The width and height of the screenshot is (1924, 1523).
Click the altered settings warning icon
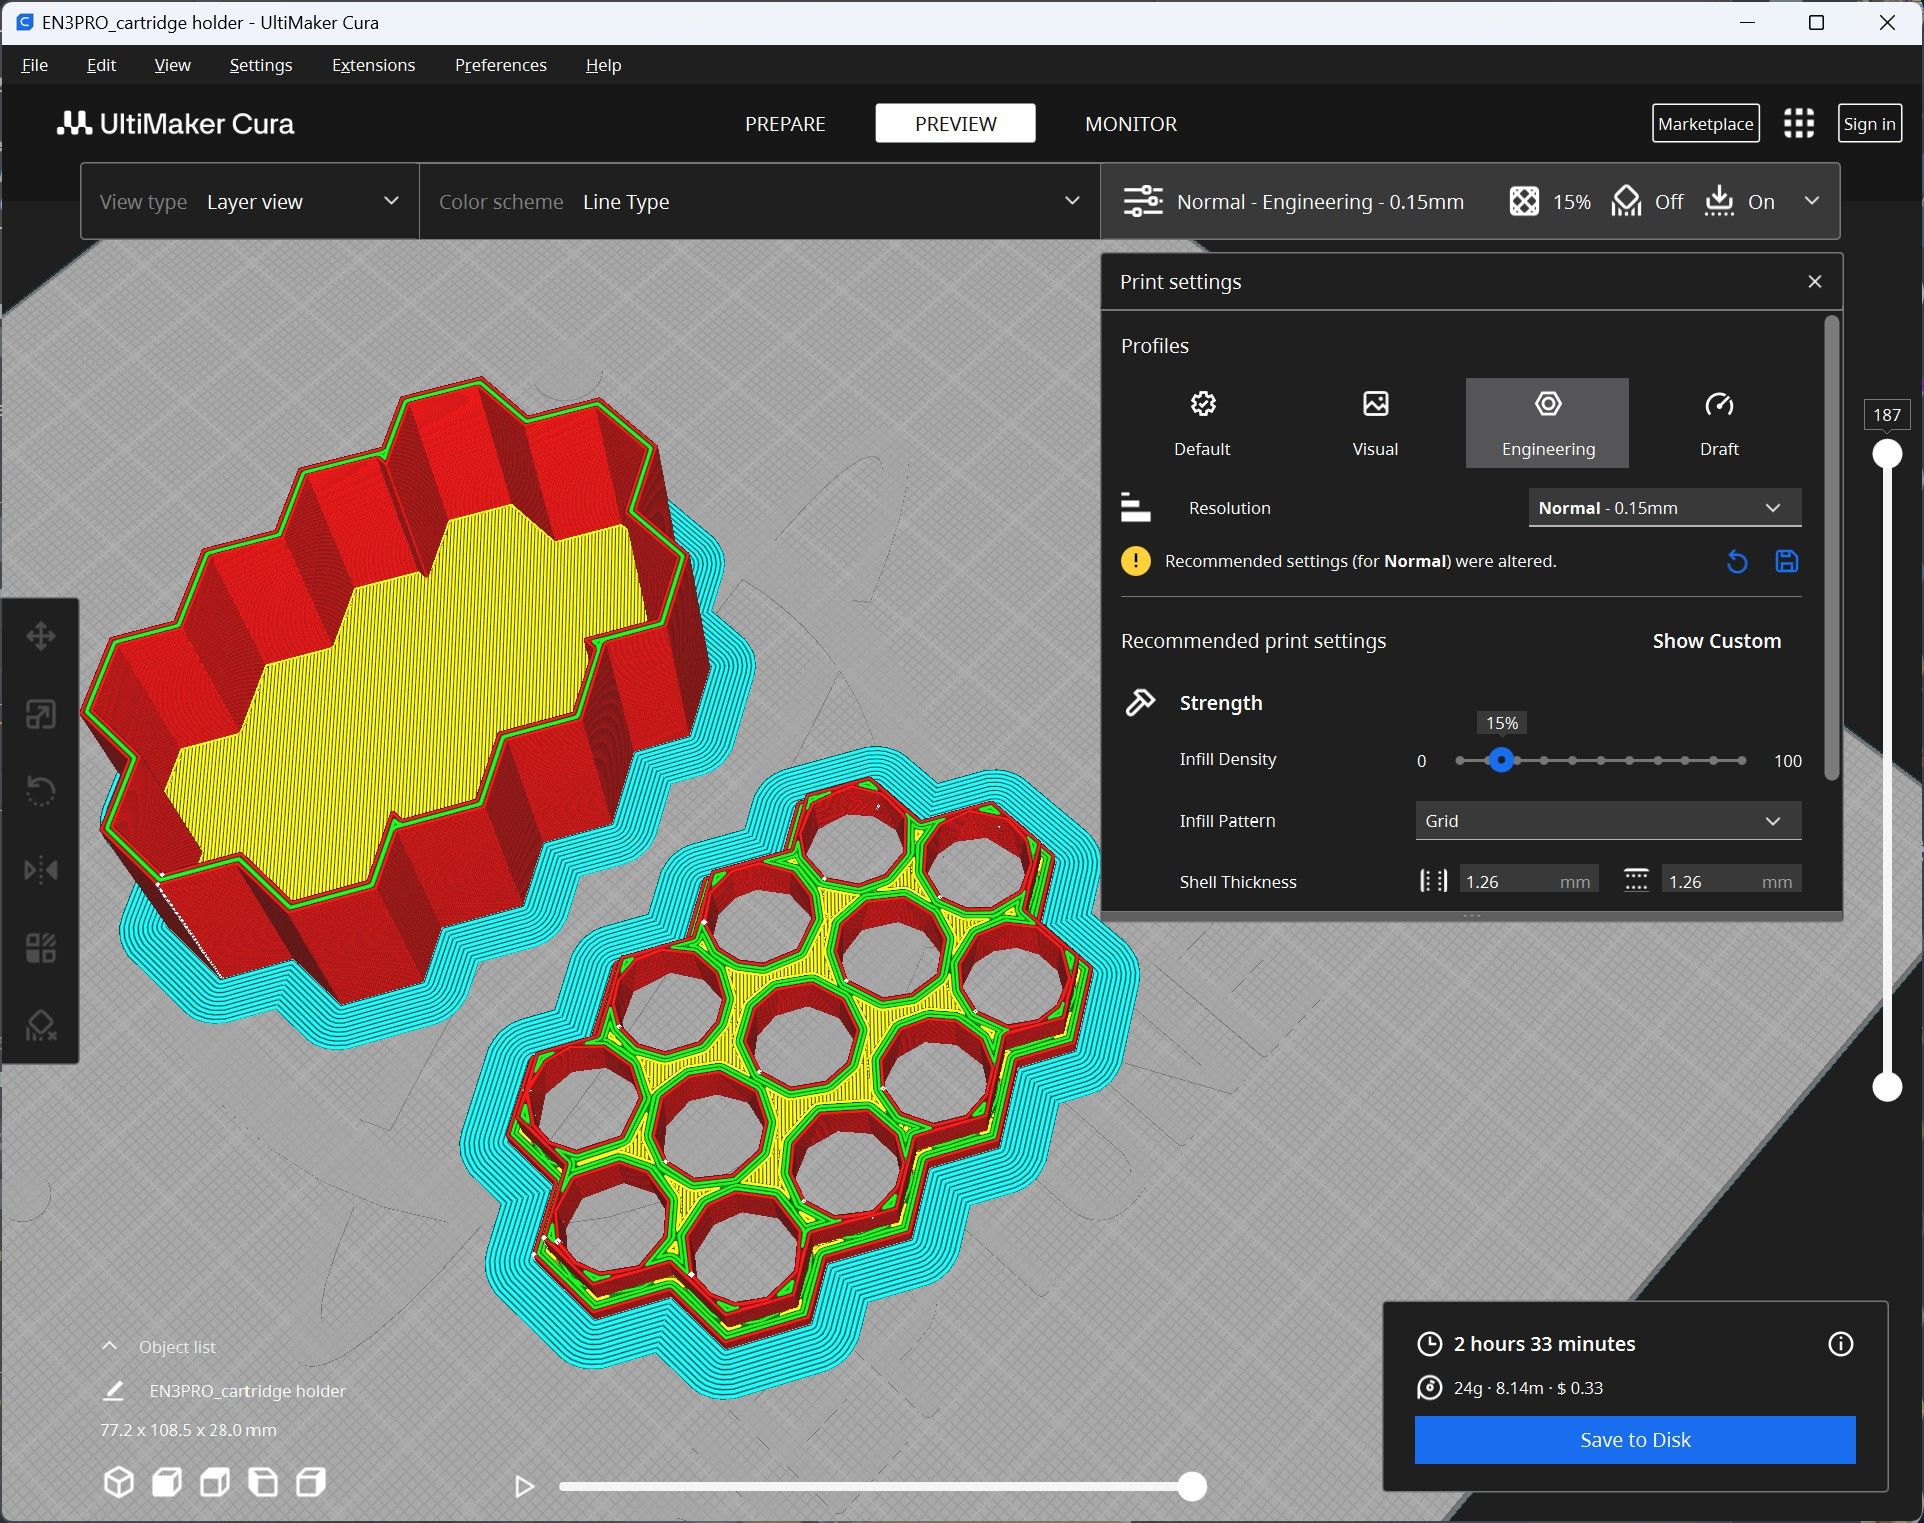coord(1136,561)
